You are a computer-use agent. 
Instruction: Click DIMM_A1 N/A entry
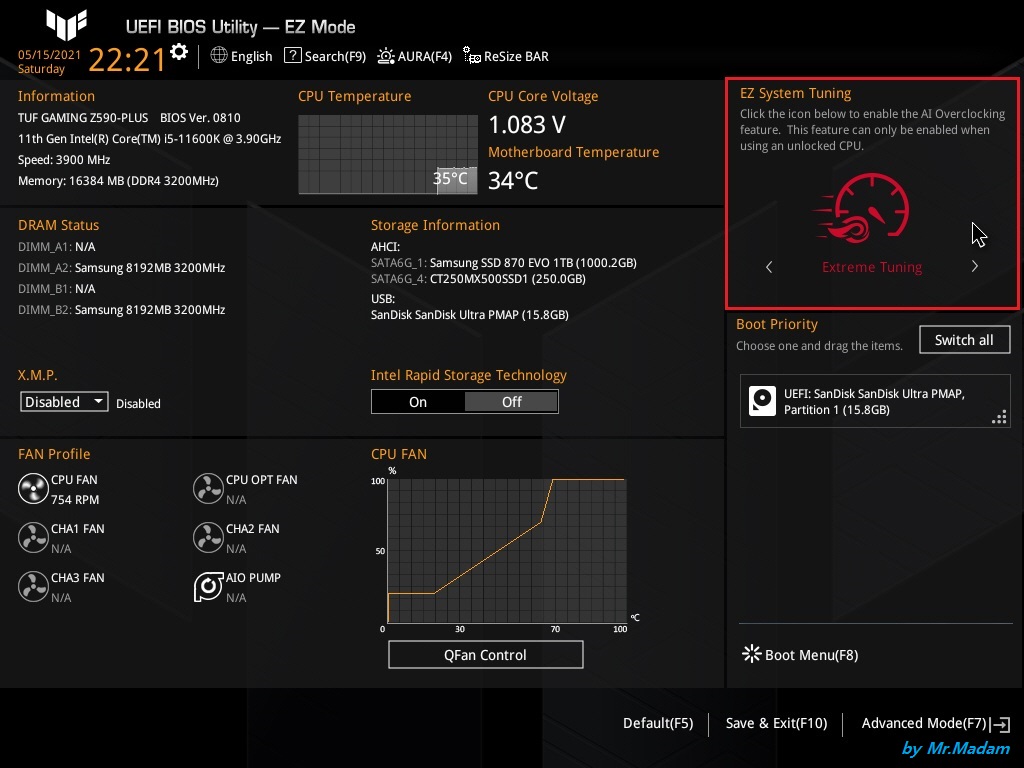tap(56, 247)
